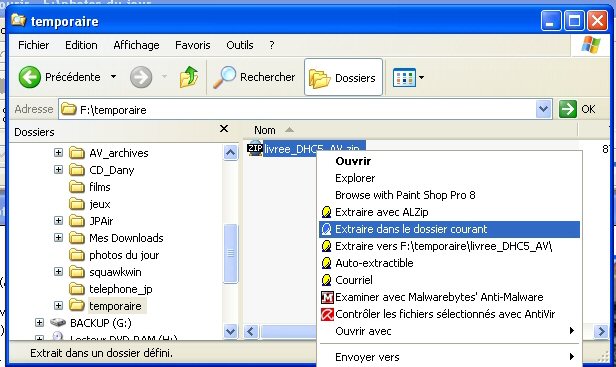Click the temporaire title bar folder icon
This screenshot has width=616, height=367.
click(18, 20)
